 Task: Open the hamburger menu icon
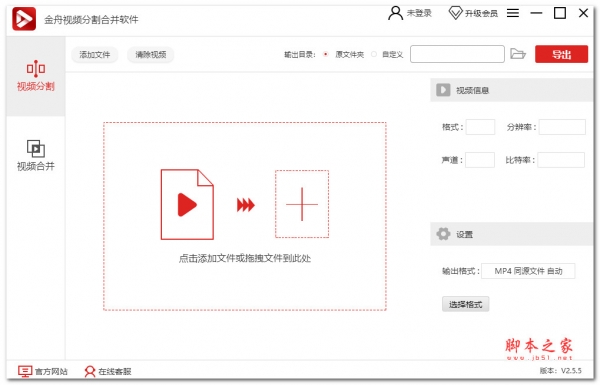coord(513,13)
